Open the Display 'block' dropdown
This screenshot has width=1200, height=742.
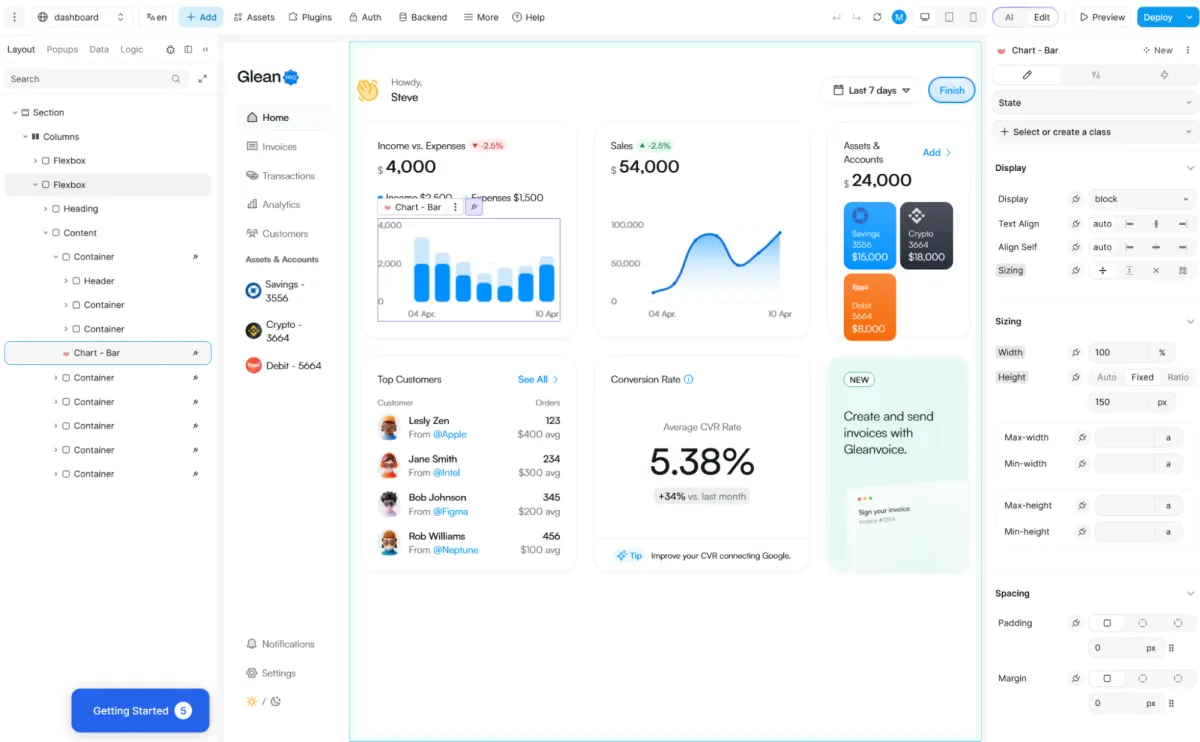point(1142,199)
